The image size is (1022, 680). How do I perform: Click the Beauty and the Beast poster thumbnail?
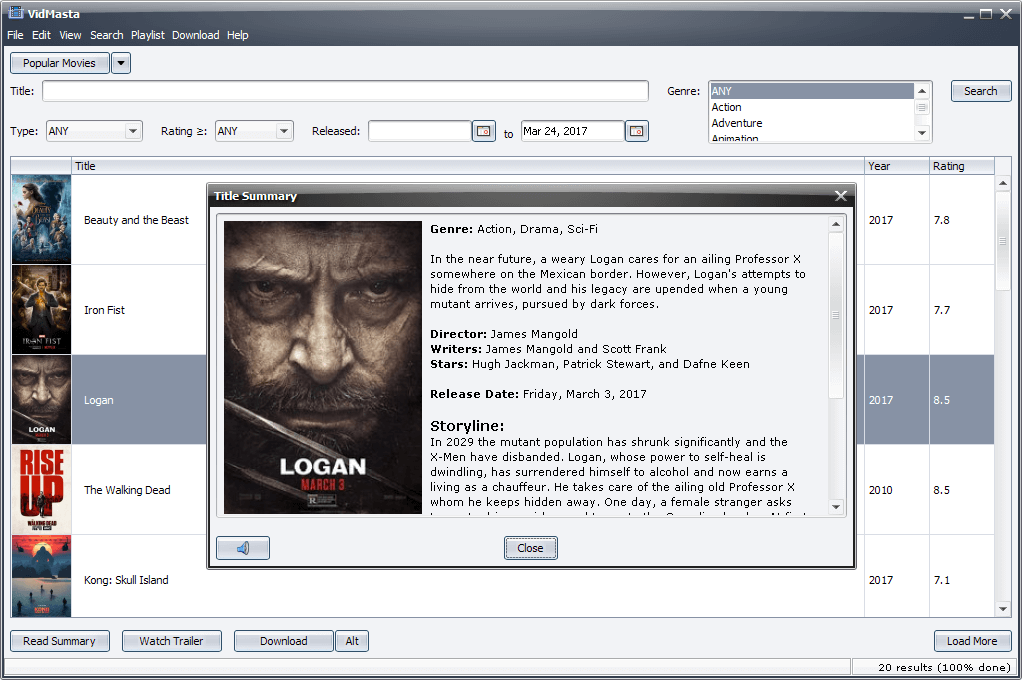click(41, 219)
